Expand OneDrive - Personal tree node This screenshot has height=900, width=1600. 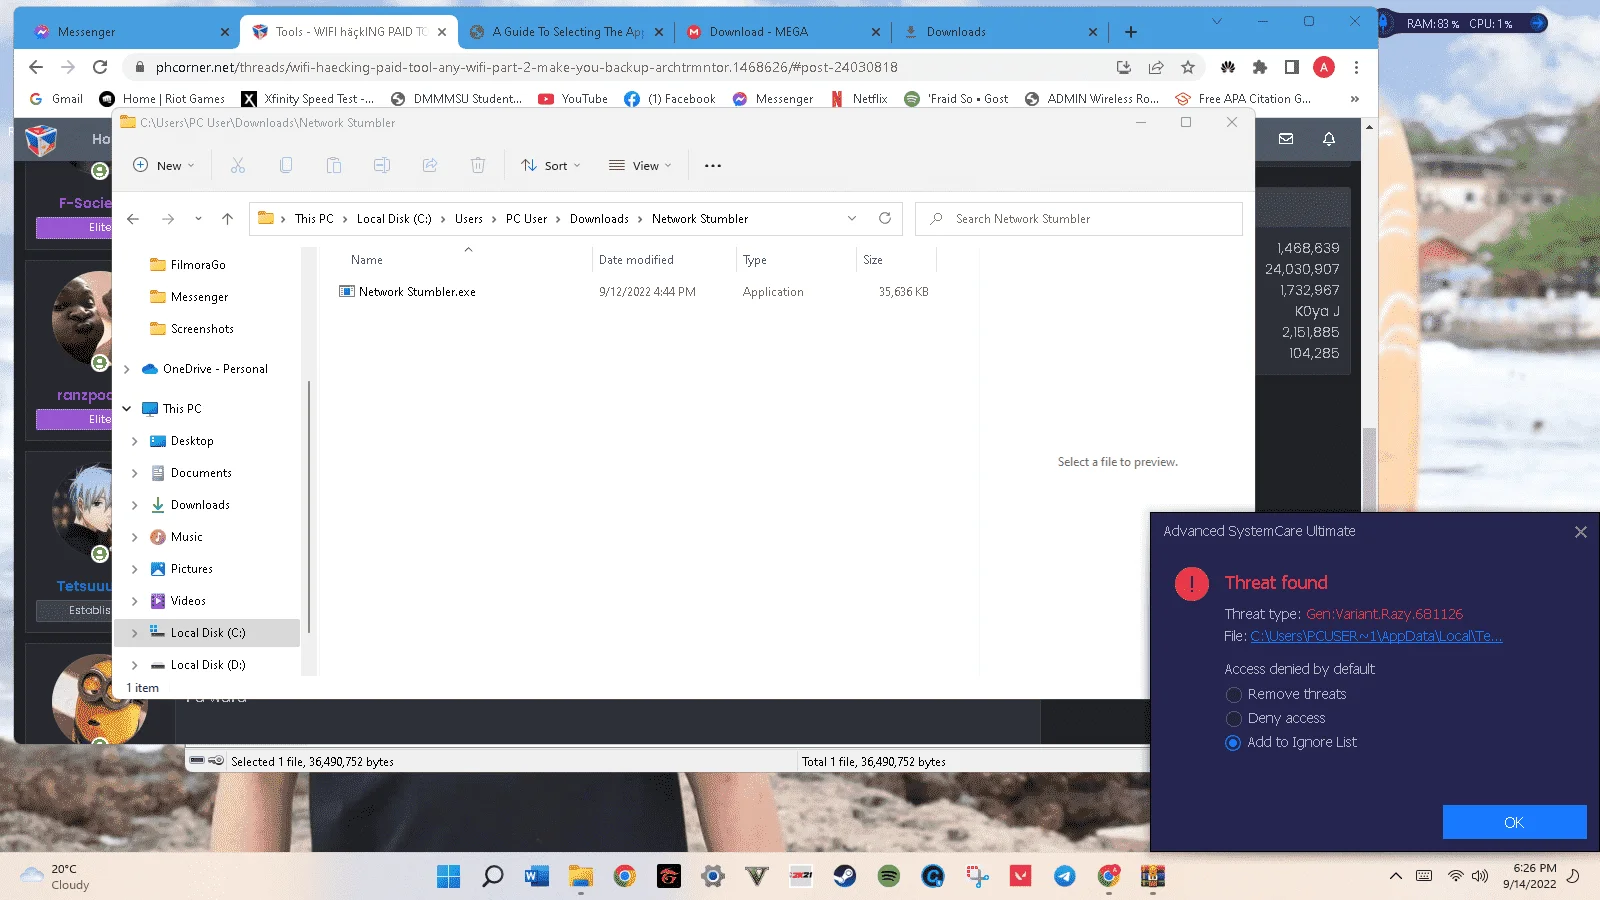[127, 369]
